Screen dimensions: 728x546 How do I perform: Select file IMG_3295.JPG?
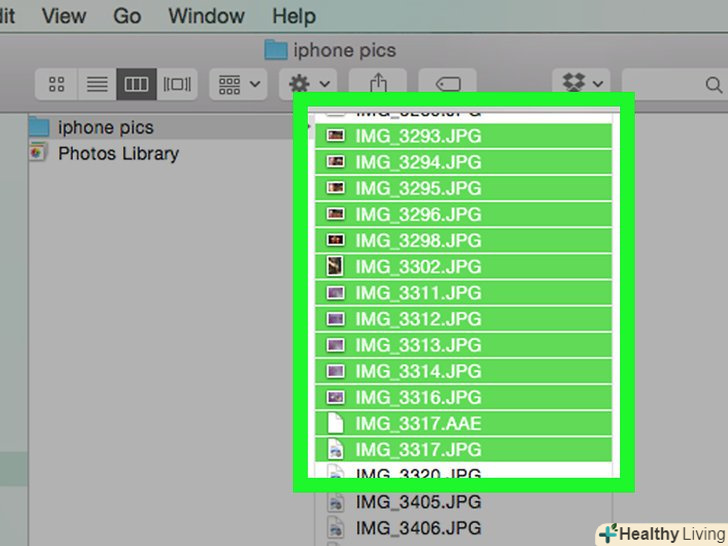pos(463,188)
